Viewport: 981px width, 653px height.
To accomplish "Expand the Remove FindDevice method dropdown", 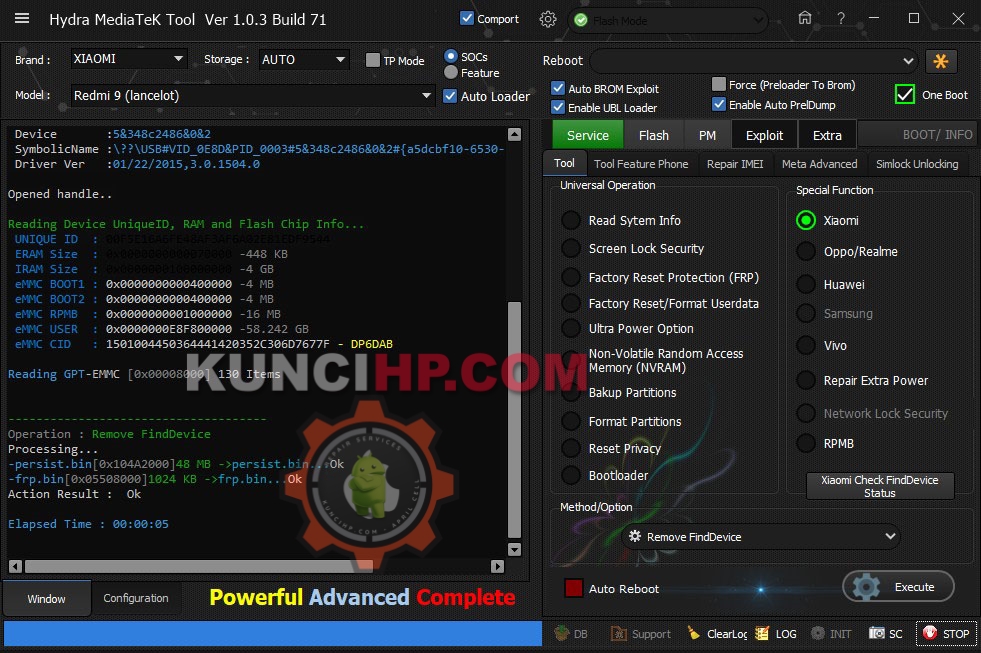I will (761, 537).
